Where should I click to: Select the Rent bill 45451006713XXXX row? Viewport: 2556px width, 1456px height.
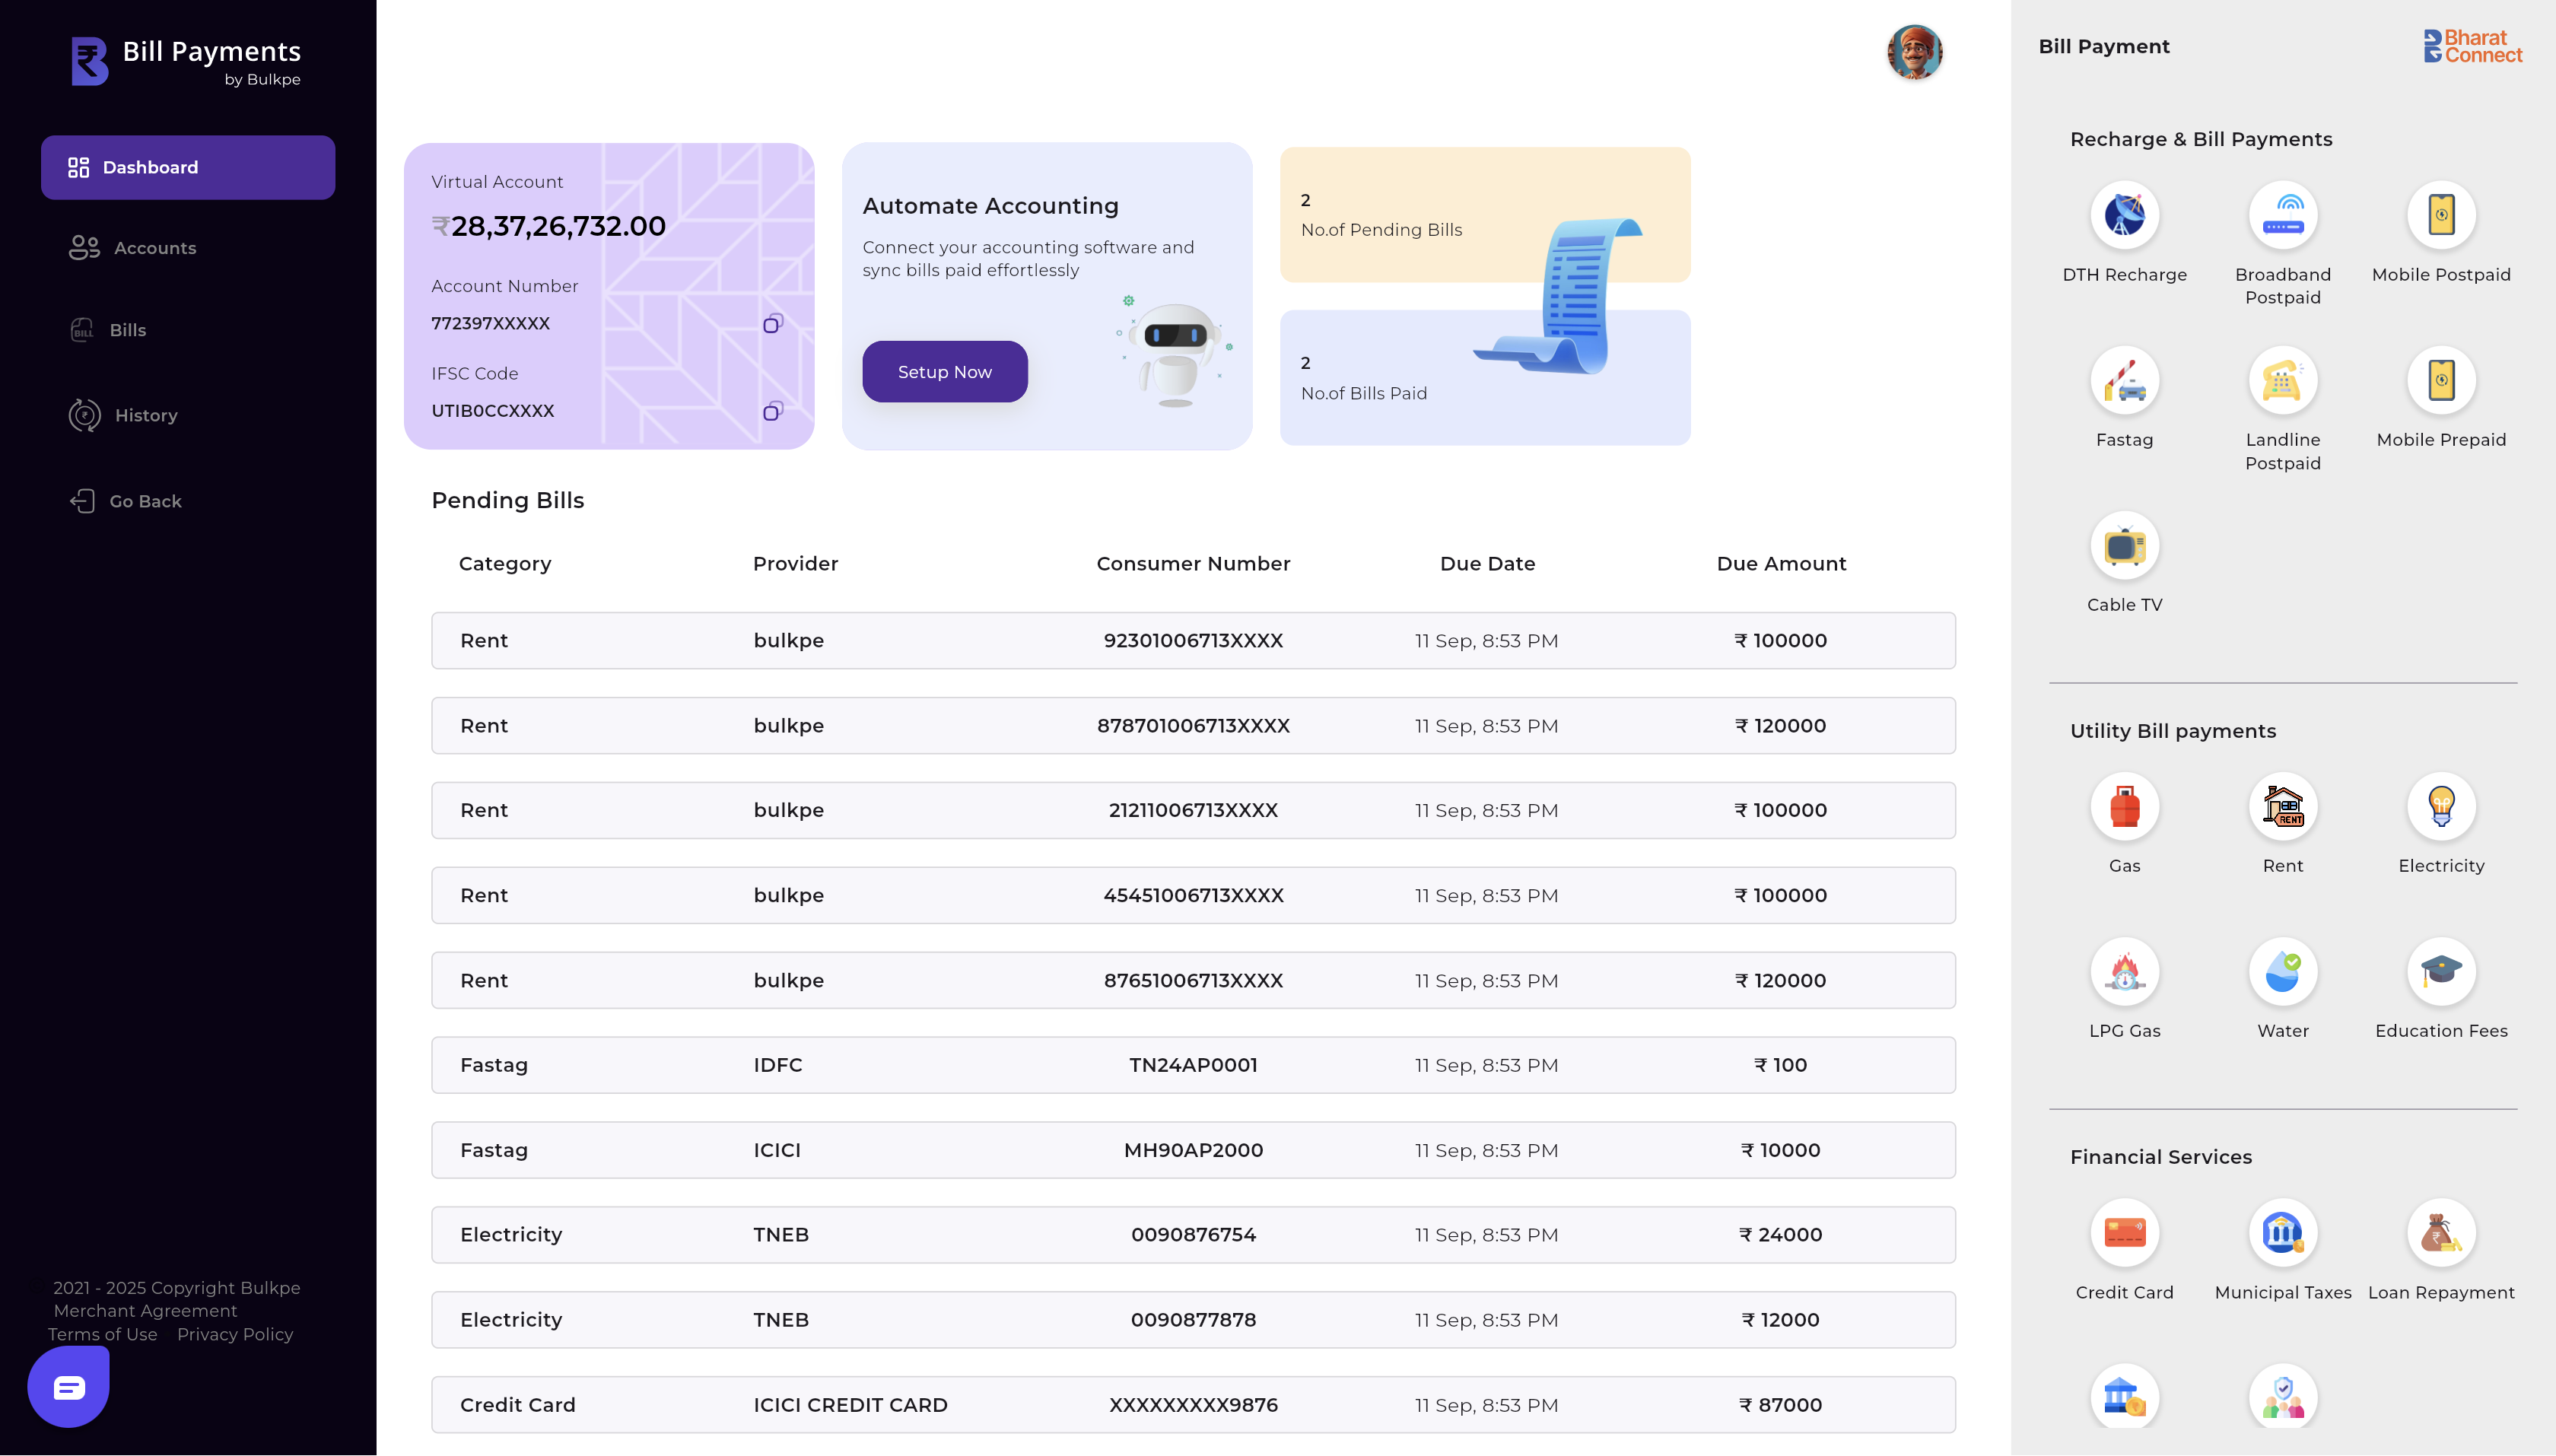[1193, 896]
